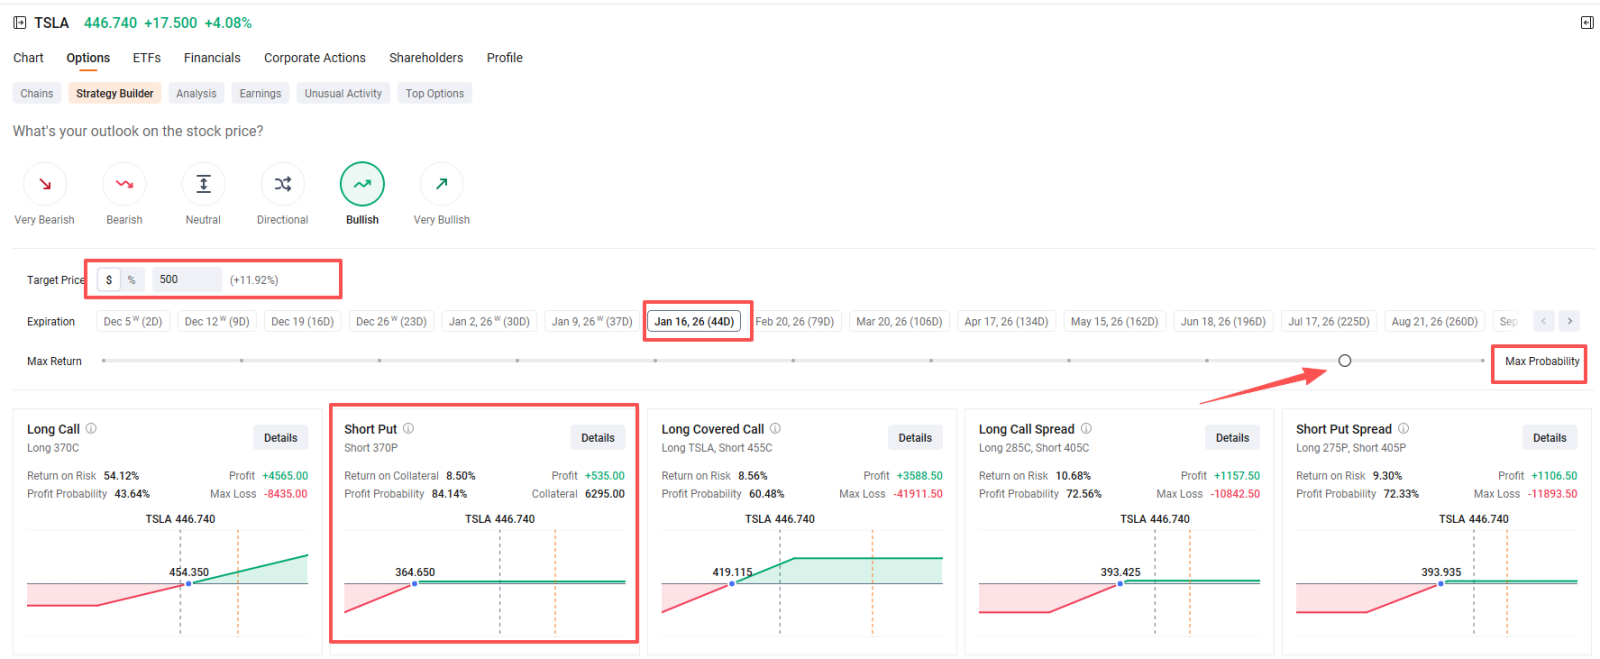The image size is (1600, 659).
Task: Choose expiration Jun 18, 26 (196D)
Action: click(1223, 321)
